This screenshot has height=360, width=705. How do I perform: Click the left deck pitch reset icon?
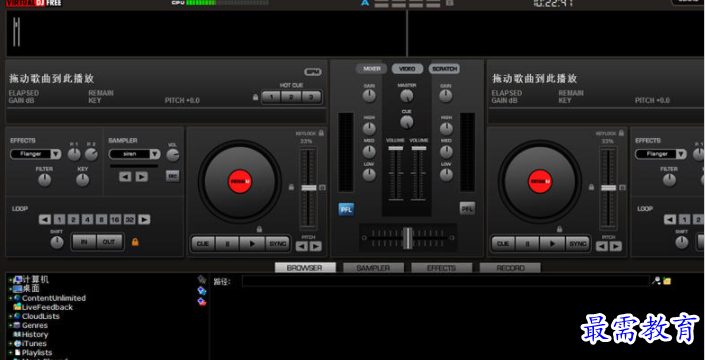[322, 187]
